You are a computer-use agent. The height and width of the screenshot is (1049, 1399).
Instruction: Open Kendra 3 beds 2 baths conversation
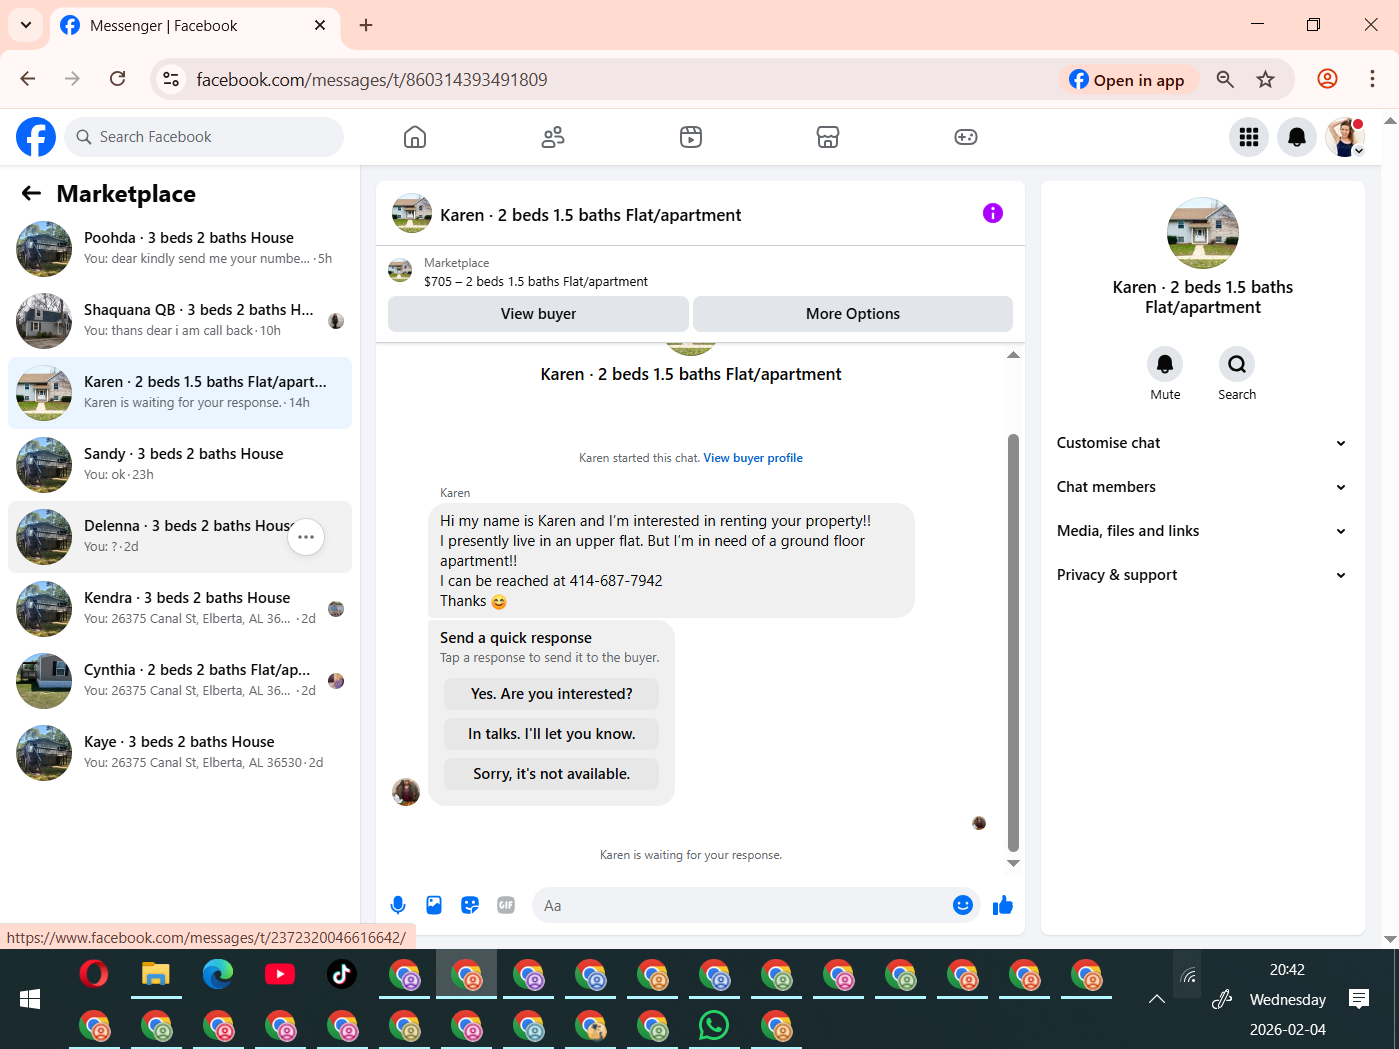pyautogui.click(x=180, y=609)
